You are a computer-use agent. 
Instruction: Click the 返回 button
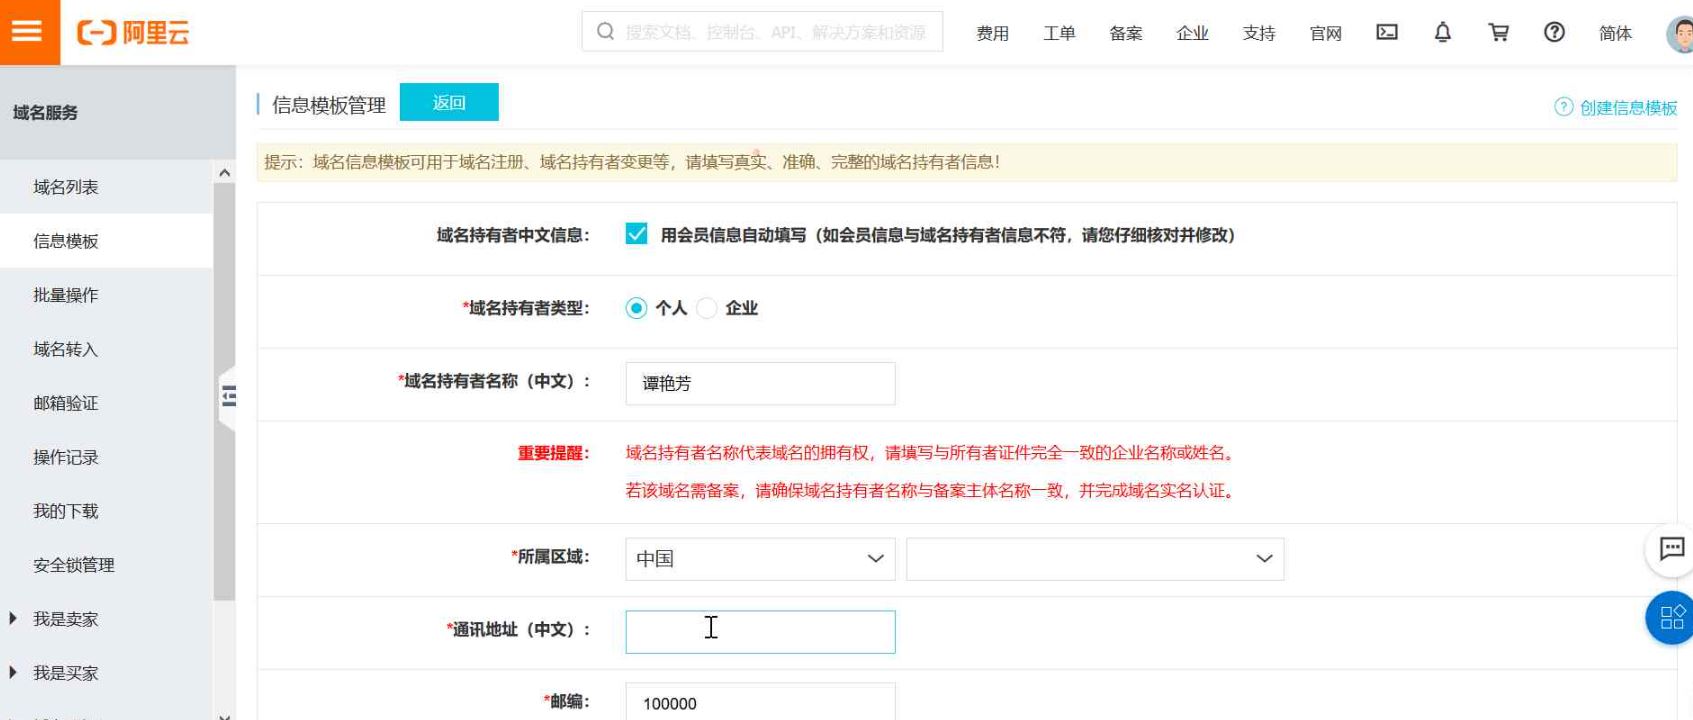point(449,102)
